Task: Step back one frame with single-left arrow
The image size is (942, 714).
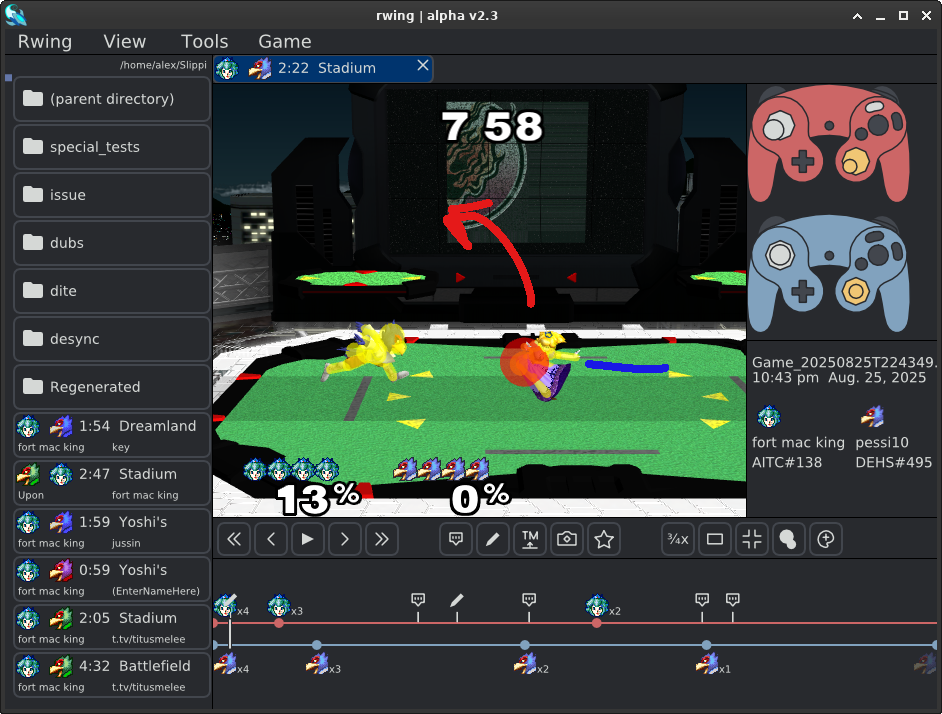Action: coord(271,539)
